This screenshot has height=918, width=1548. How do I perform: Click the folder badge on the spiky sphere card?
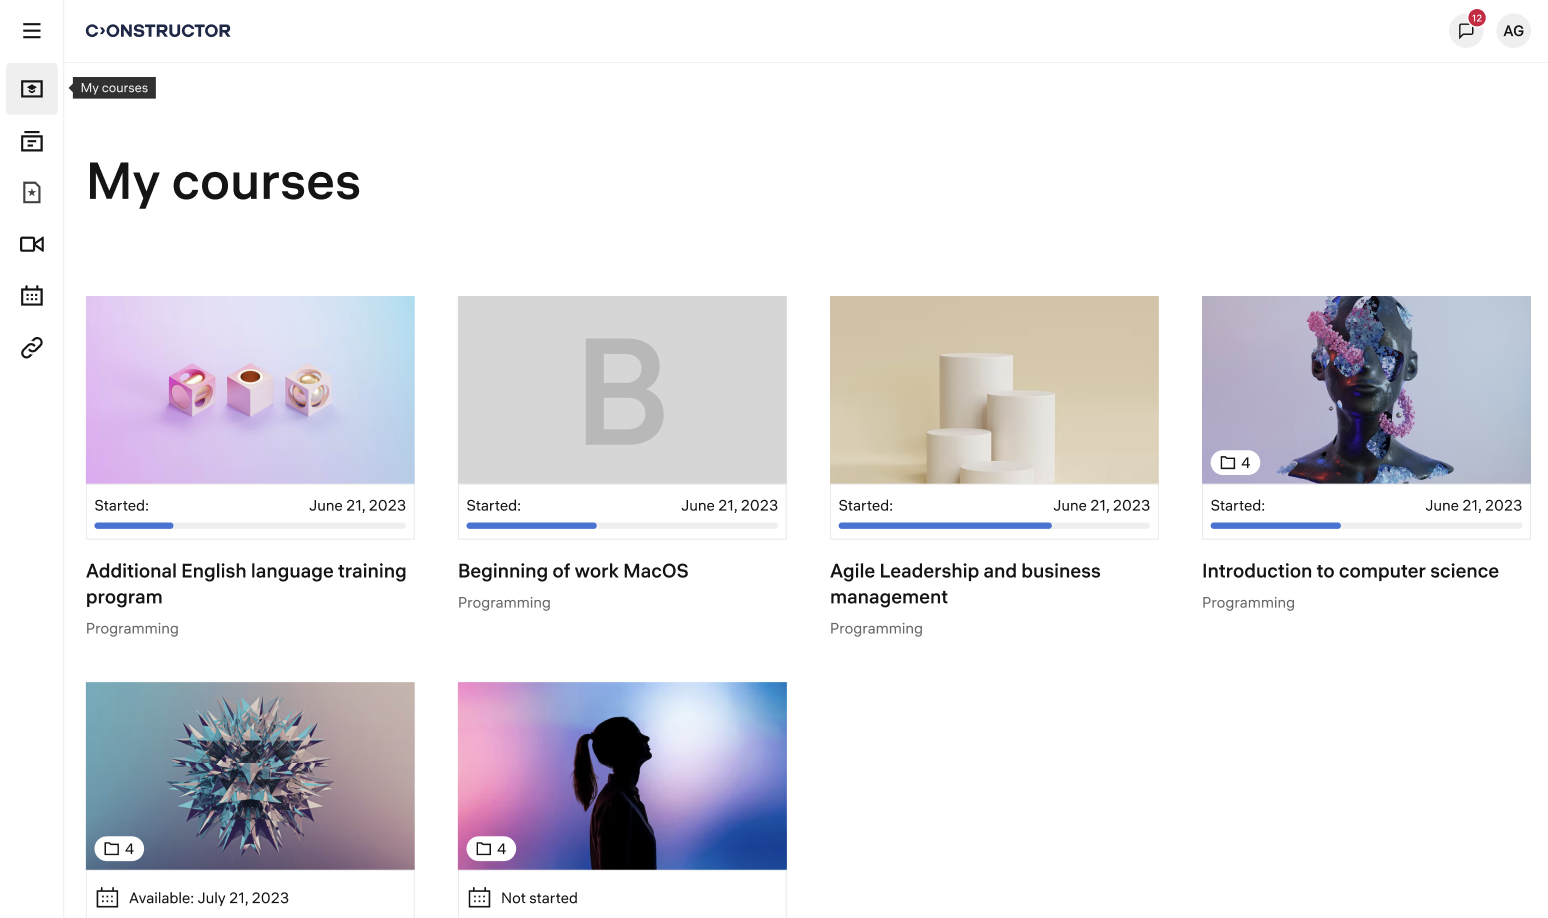[x=118, y=848]
